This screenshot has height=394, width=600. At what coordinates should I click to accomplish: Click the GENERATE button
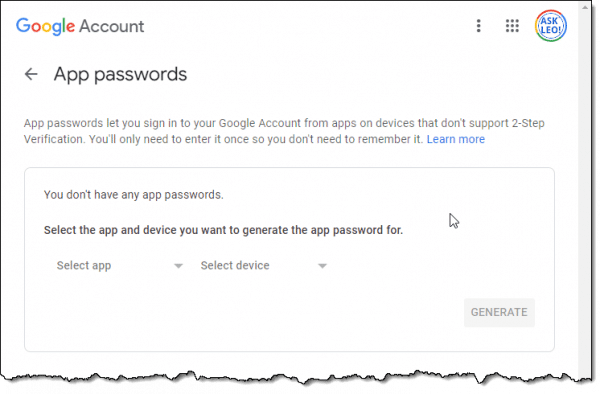499,313
